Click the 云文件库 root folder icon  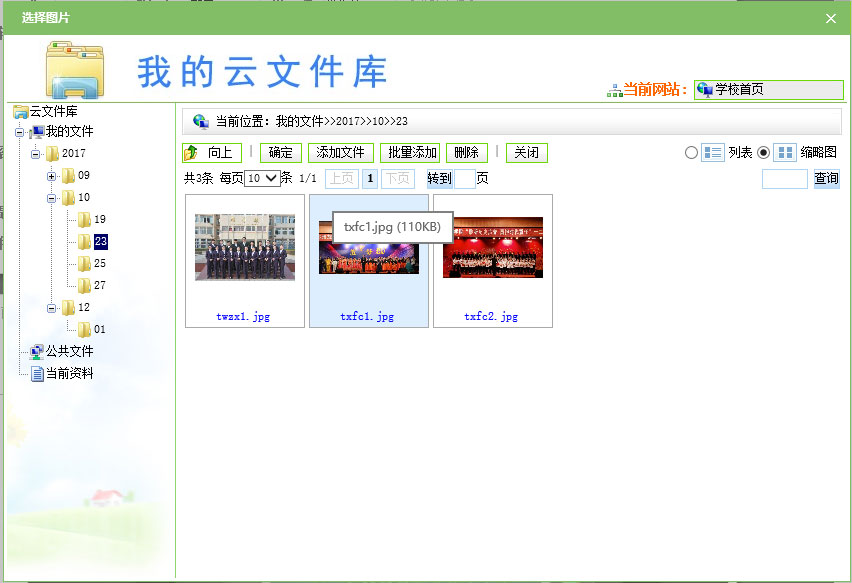(x=20, y=111)
